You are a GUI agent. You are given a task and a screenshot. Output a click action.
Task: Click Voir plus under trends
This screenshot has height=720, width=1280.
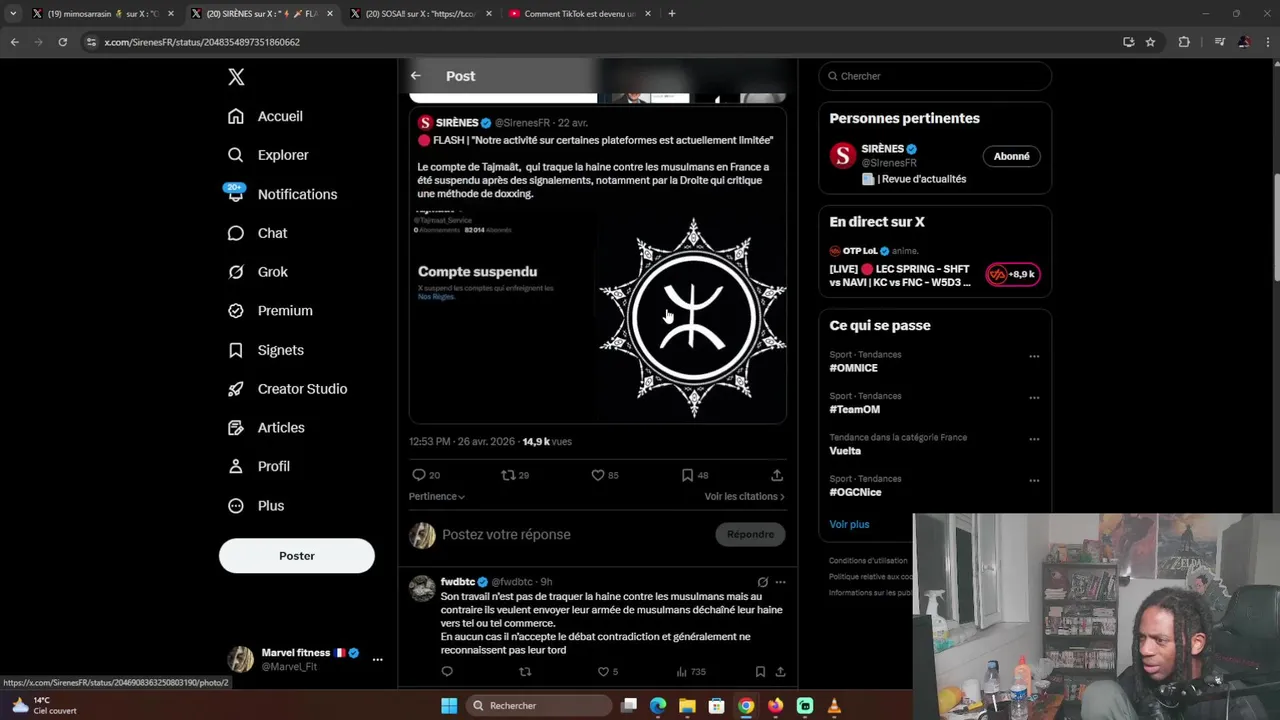tap(849, 524)
